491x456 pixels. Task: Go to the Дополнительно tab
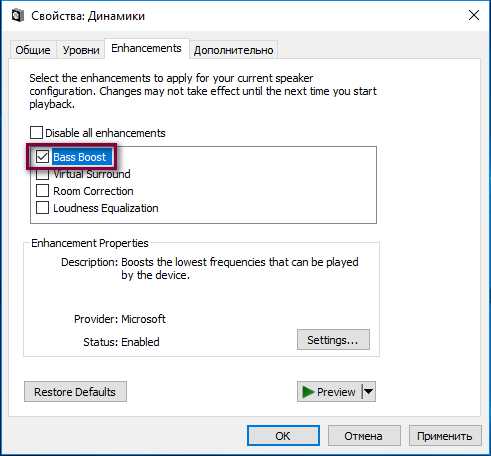pos(234,50)
